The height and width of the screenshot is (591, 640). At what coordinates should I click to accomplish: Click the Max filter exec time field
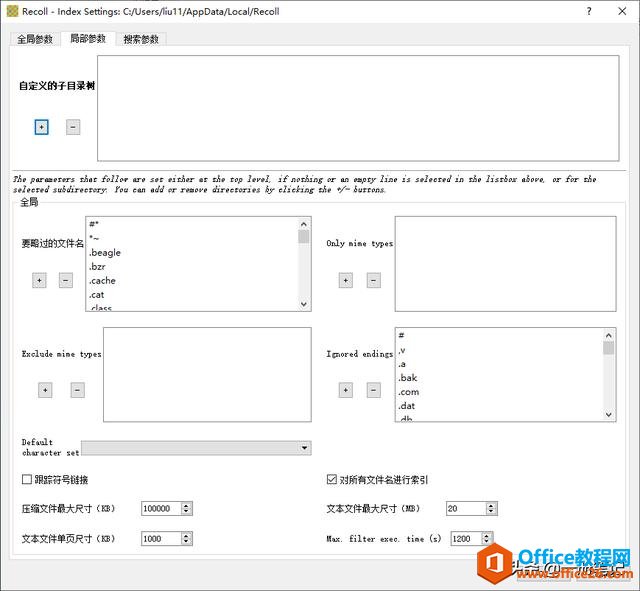(466, 539)
